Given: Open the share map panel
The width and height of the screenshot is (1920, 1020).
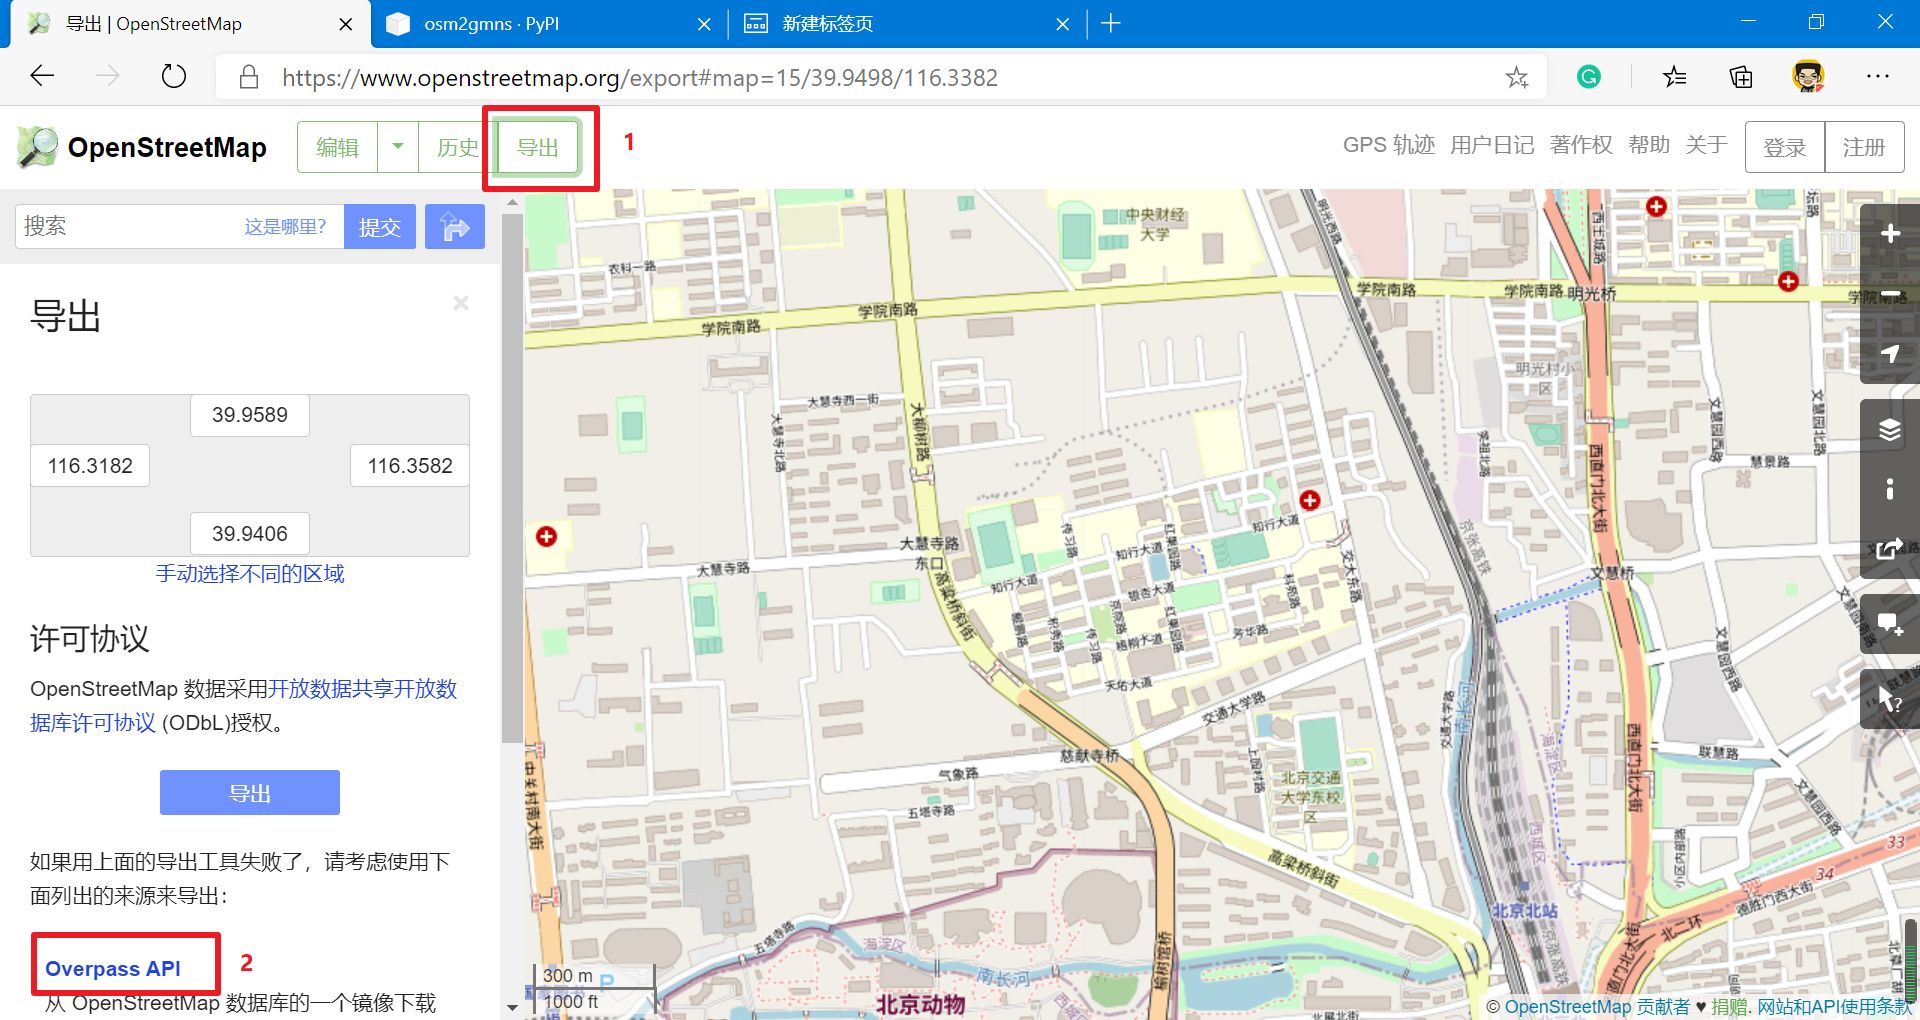Looking at the screenshot, I should pos(1889,549).
